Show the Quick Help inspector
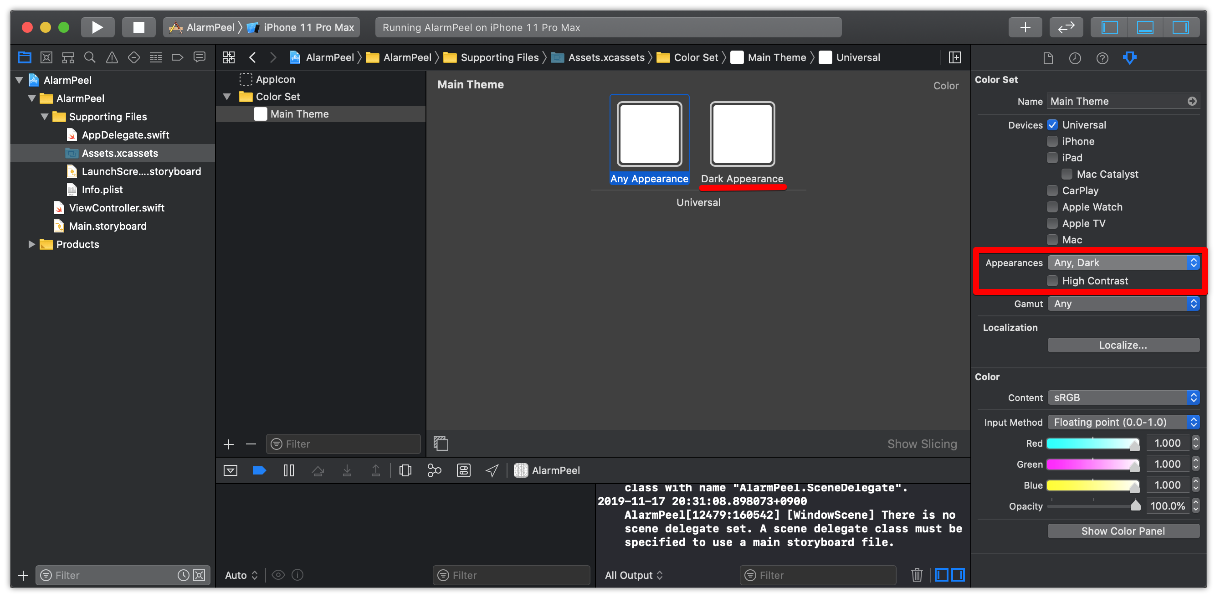 (1102, 58)
